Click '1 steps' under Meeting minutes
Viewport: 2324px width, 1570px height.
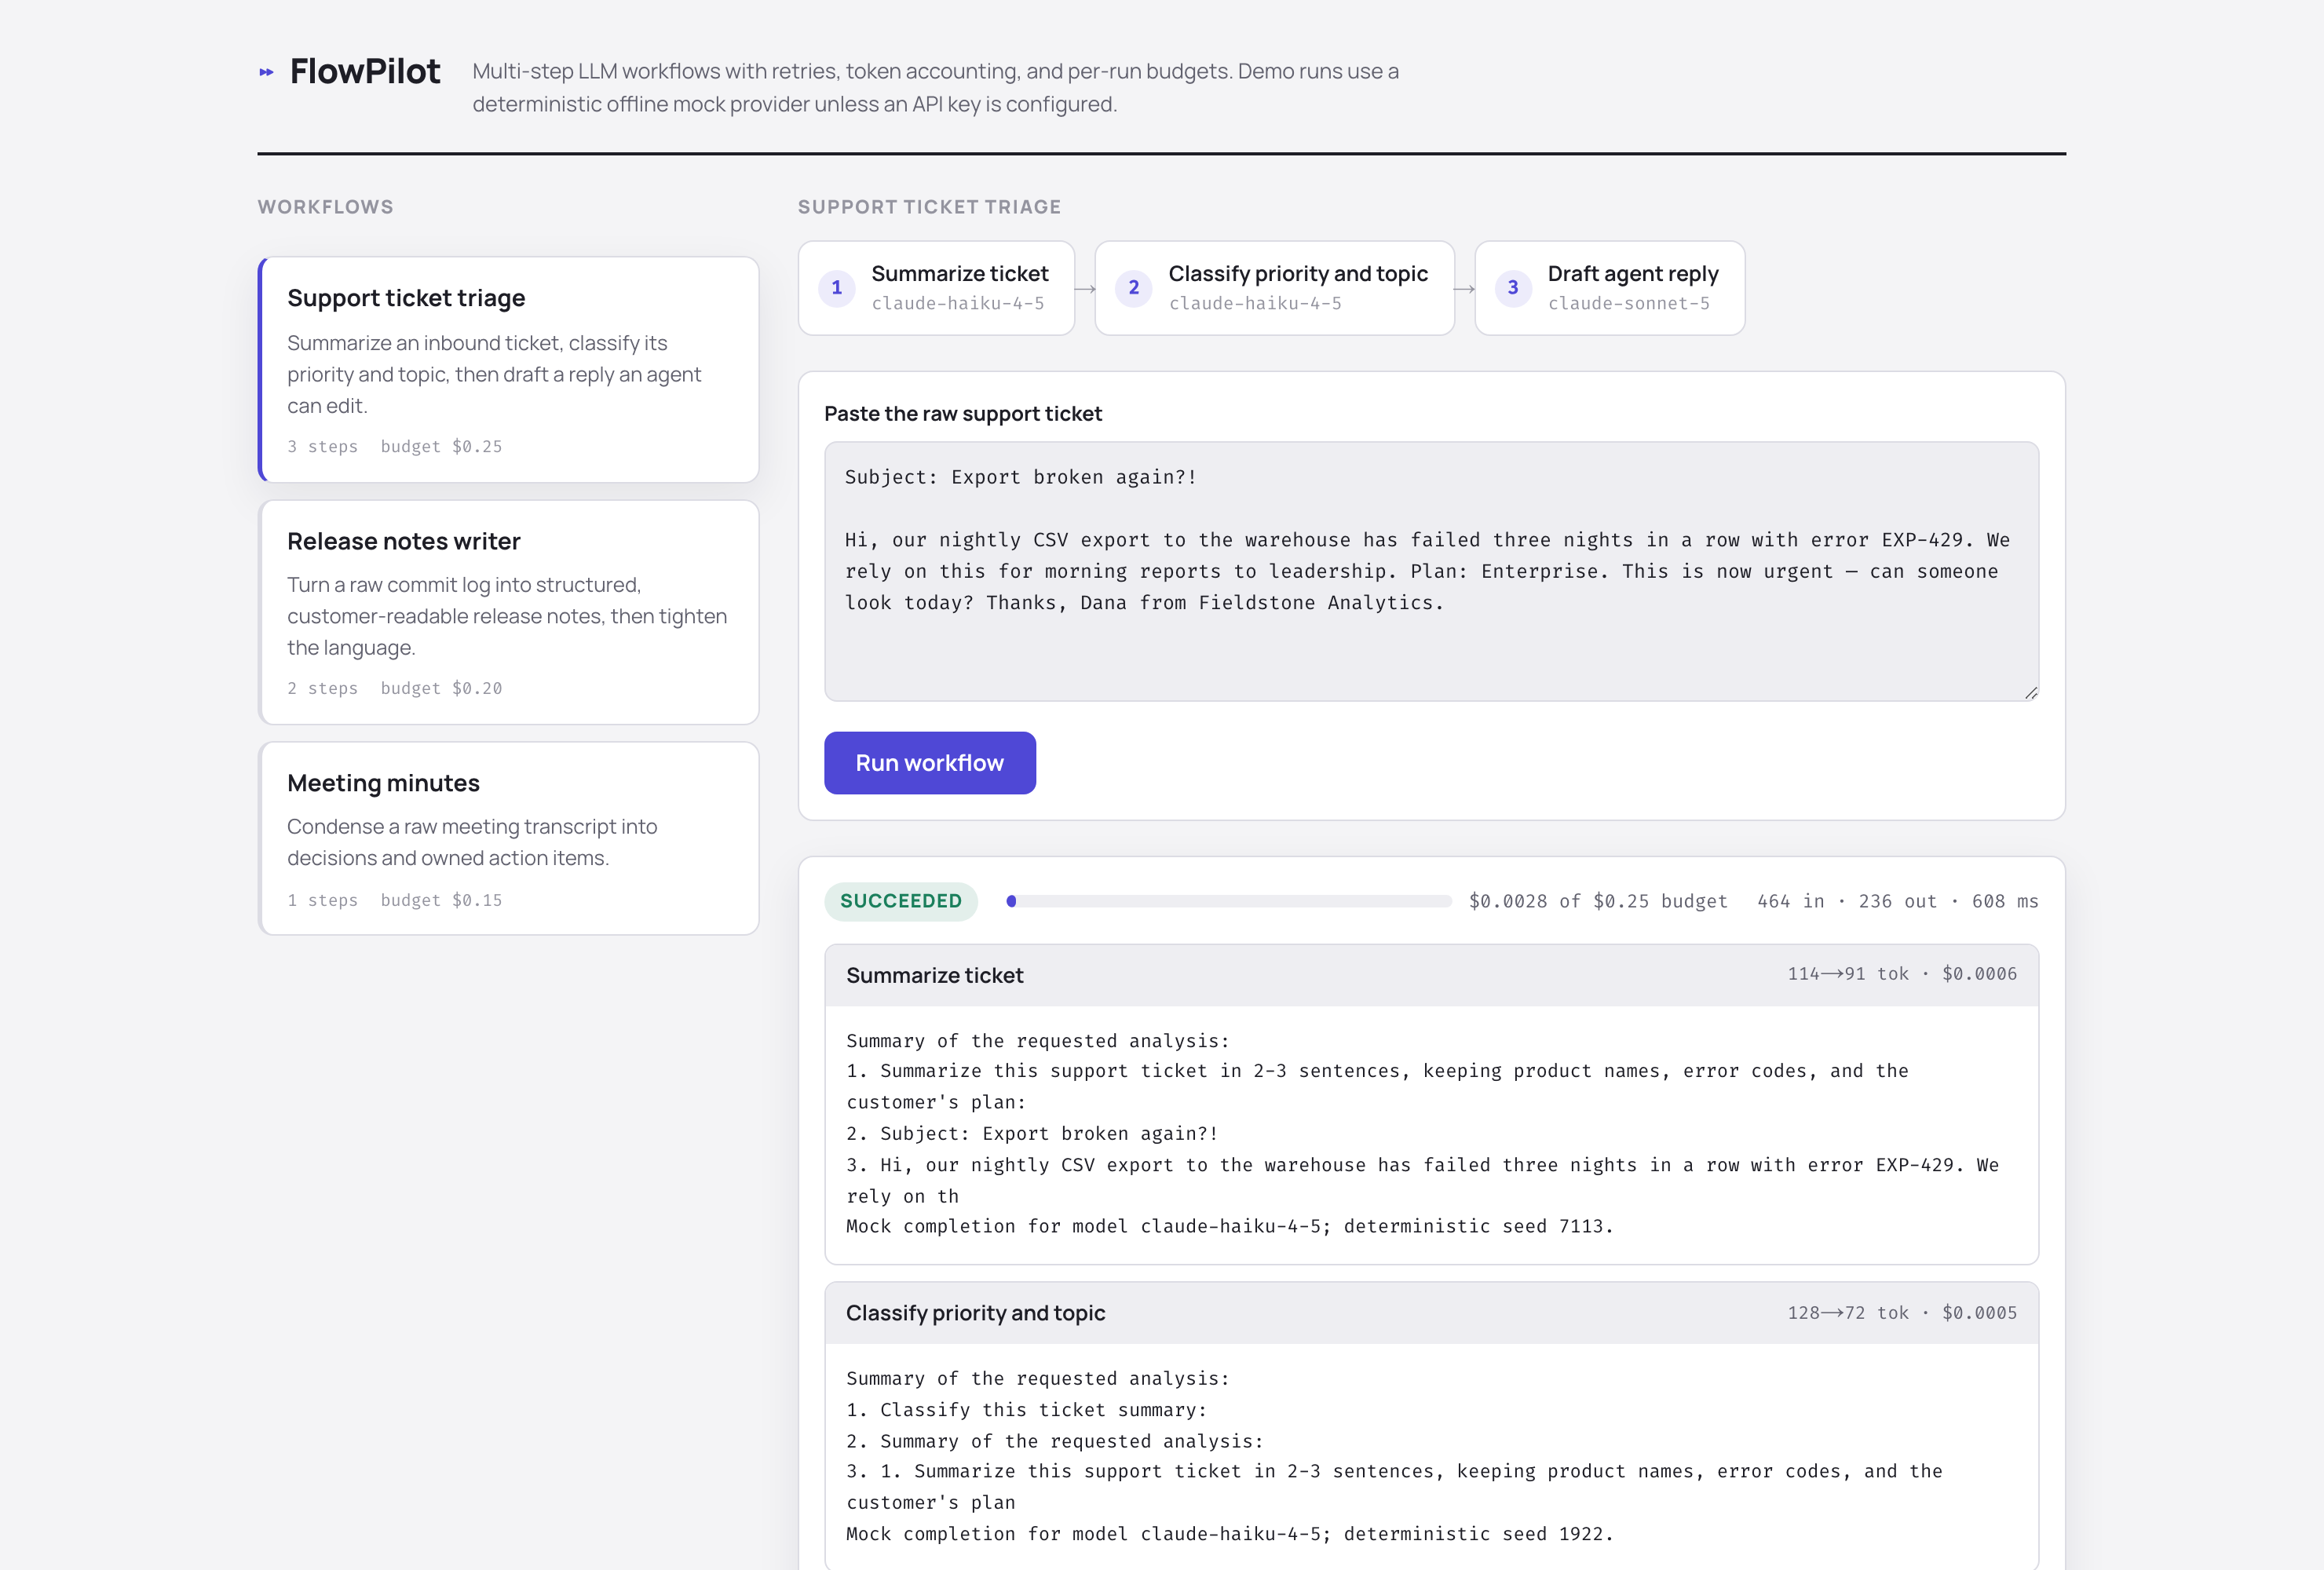[x=322, y=900]
